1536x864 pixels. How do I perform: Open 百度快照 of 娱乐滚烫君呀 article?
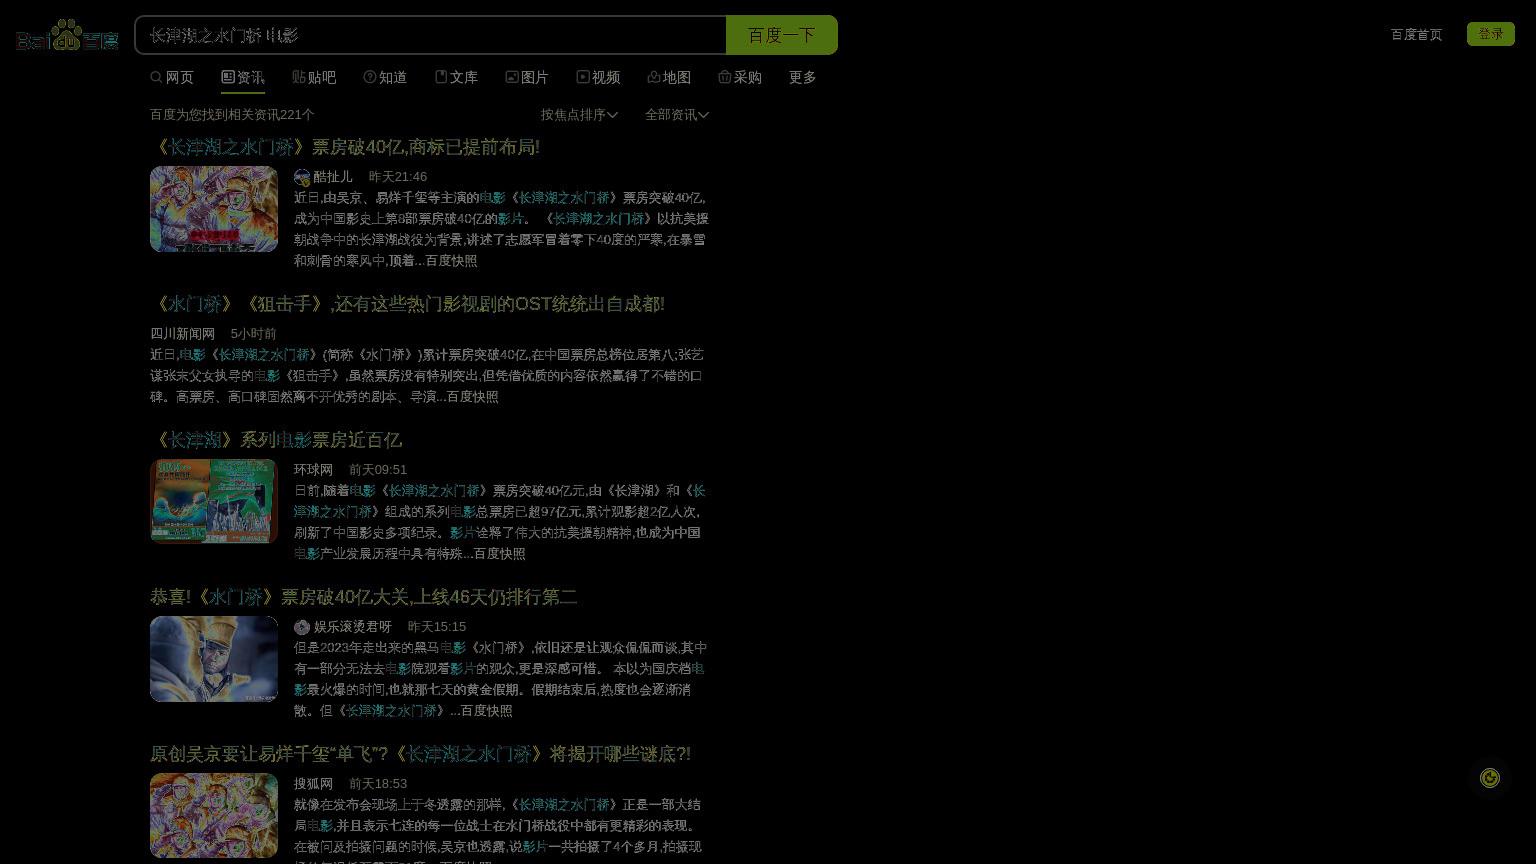[x=486, y=711]
